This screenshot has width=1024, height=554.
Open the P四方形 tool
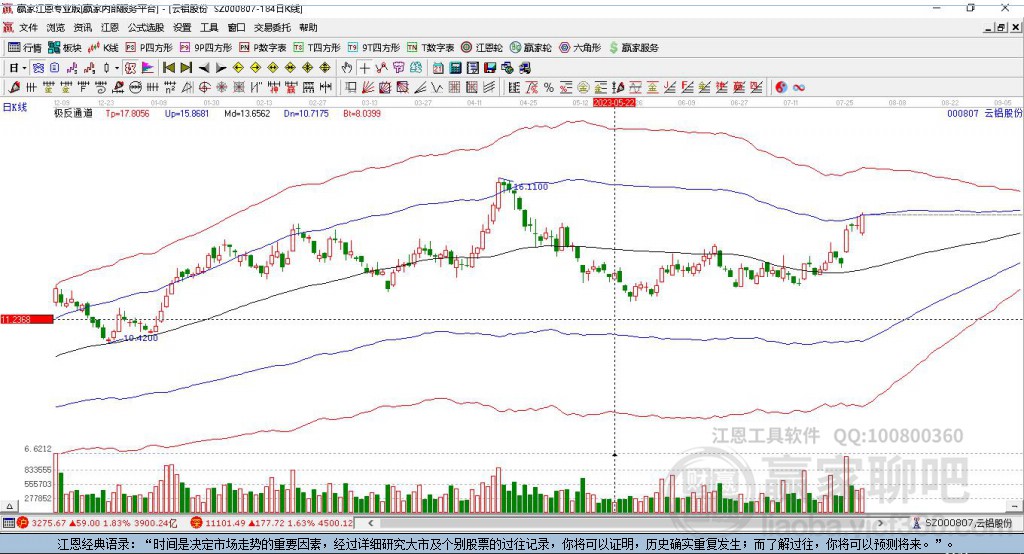tap(149, 48)
